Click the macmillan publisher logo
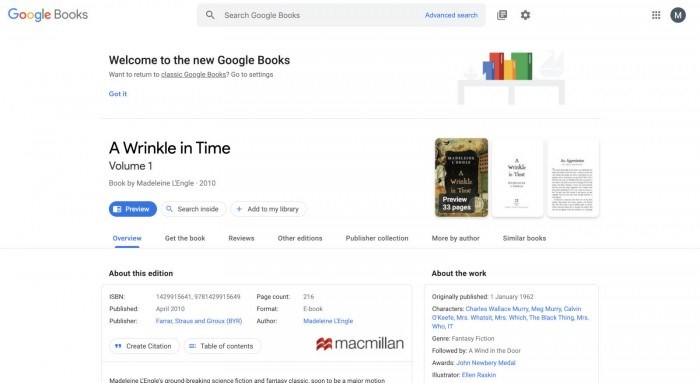This screenshot has width=700, height=383. point(360,343)
